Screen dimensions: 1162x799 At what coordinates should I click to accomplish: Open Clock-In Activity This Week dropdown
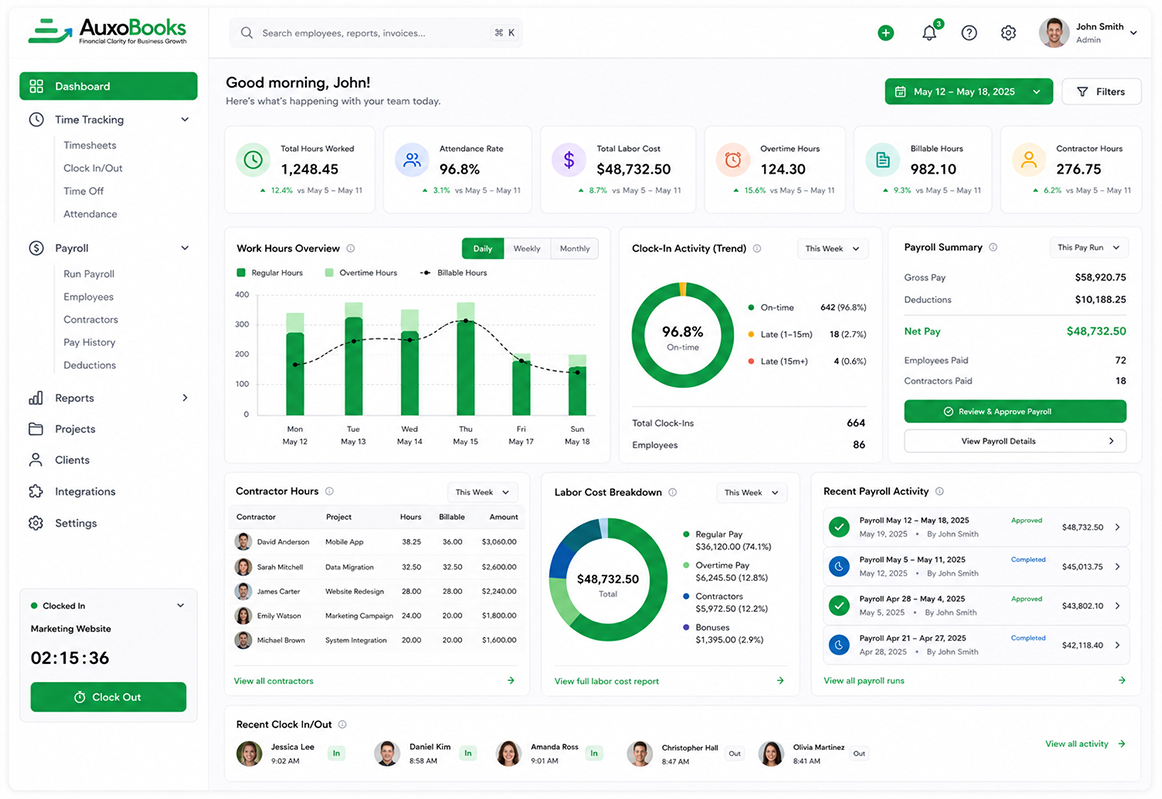832,248
